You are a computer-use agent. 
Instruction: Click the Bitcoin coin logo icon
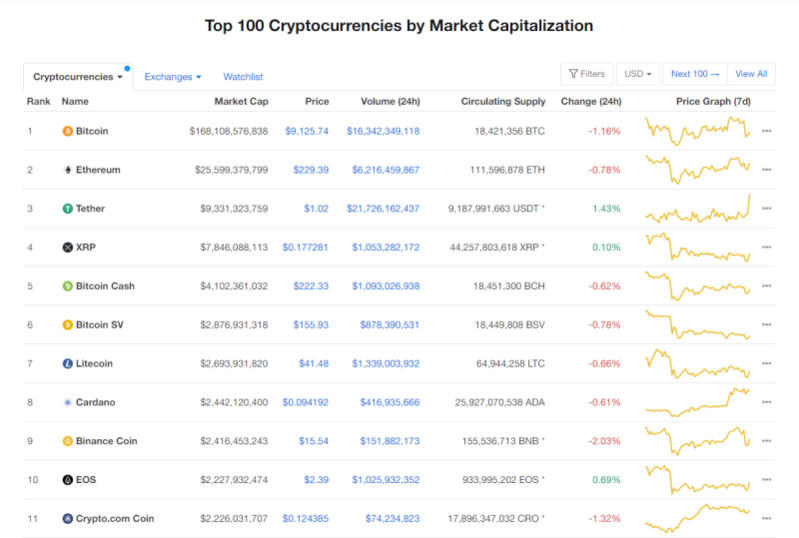click(67, 131)
